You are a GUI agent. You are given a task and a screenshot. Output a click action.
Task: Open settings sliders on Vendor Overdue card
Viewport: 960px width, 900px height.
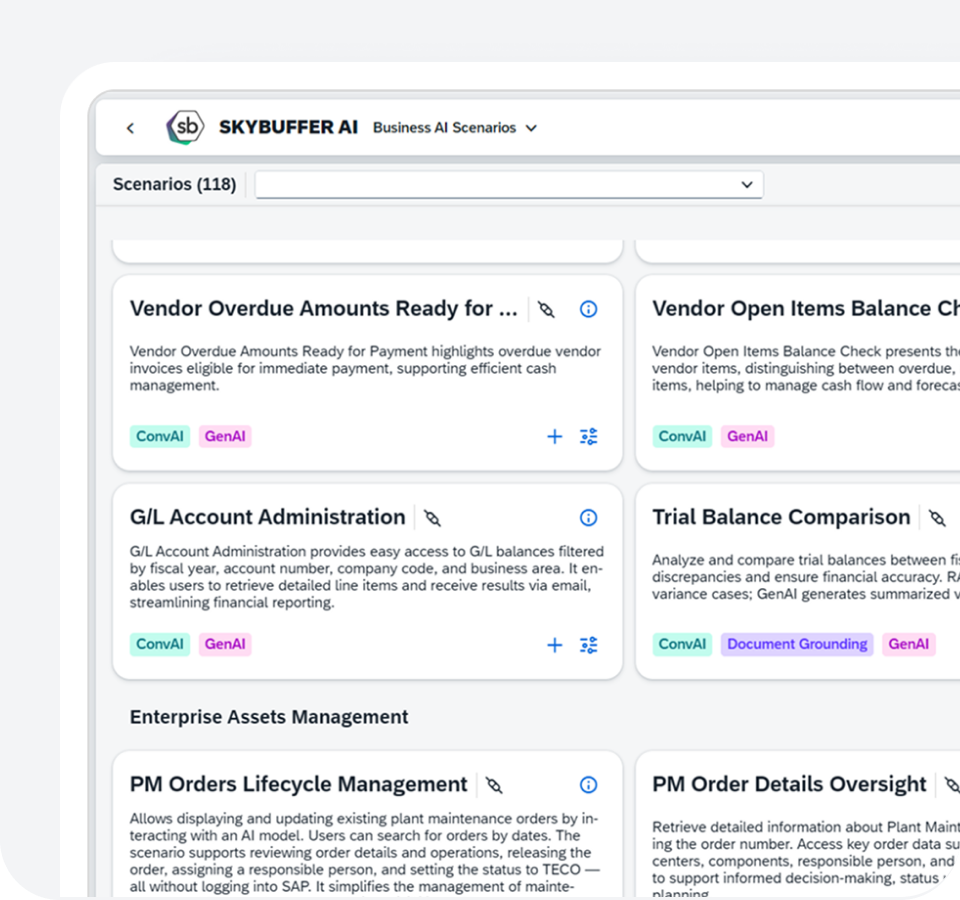[x=588, y=436]
